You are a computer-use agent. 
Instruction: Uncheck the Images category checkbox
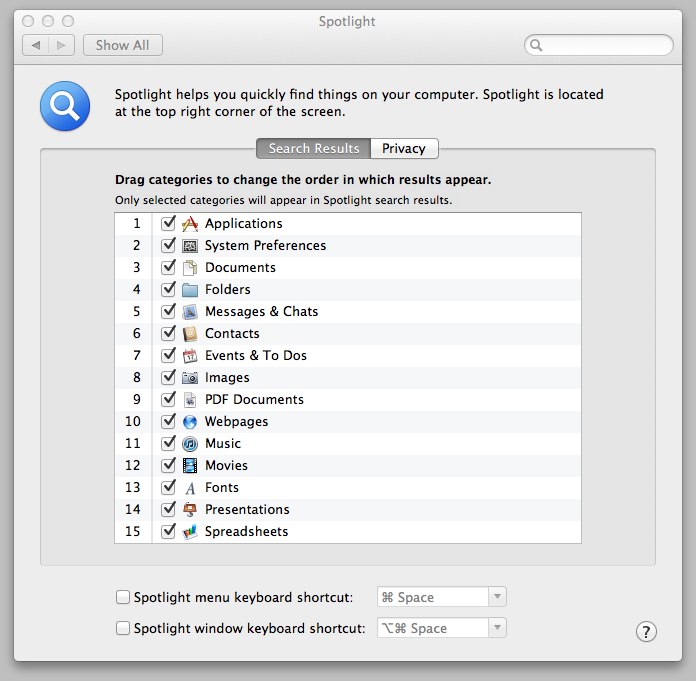(x=168, y=377)
